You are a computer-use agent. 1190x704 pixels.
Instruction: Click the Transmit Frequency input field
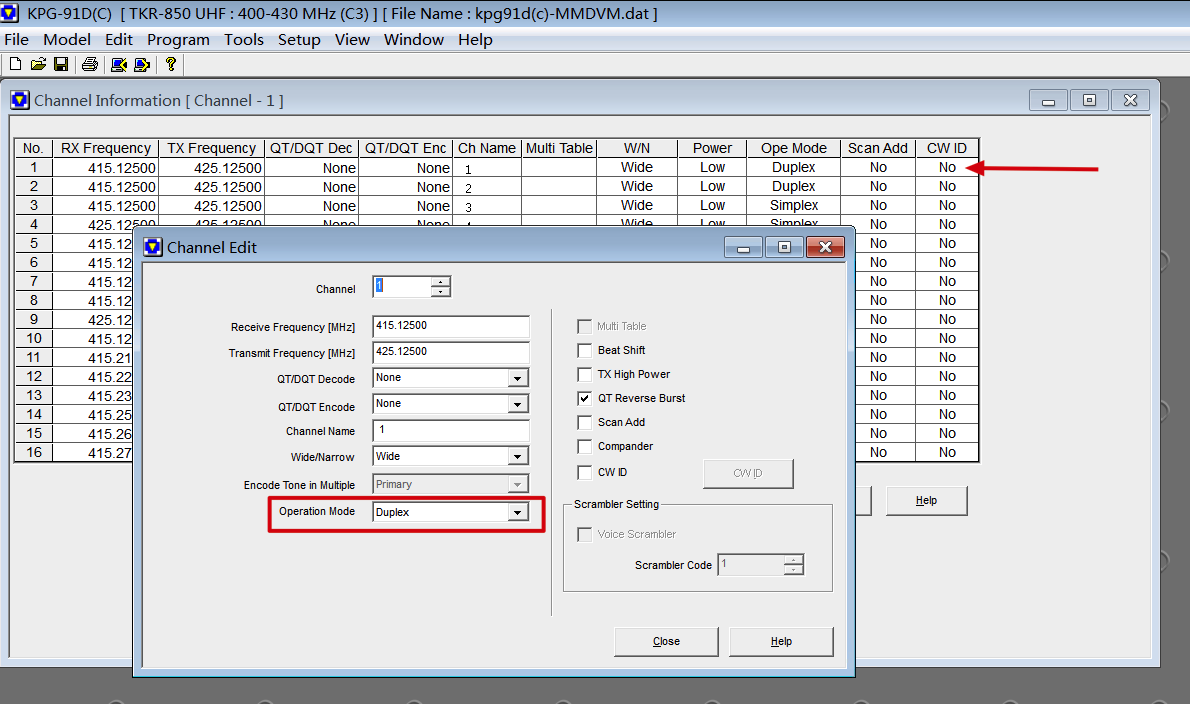[x=451, y=352]
